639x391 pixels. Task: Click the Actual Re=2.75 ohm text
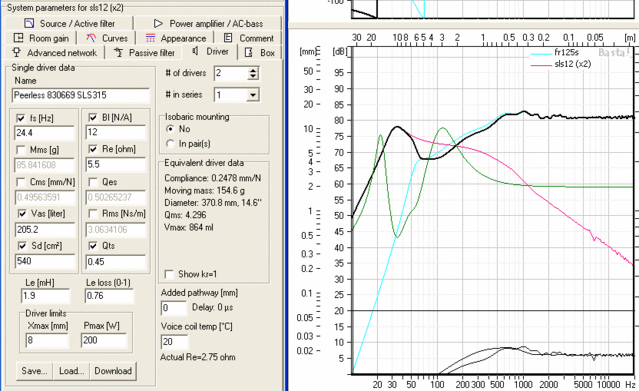coord(198,357)
